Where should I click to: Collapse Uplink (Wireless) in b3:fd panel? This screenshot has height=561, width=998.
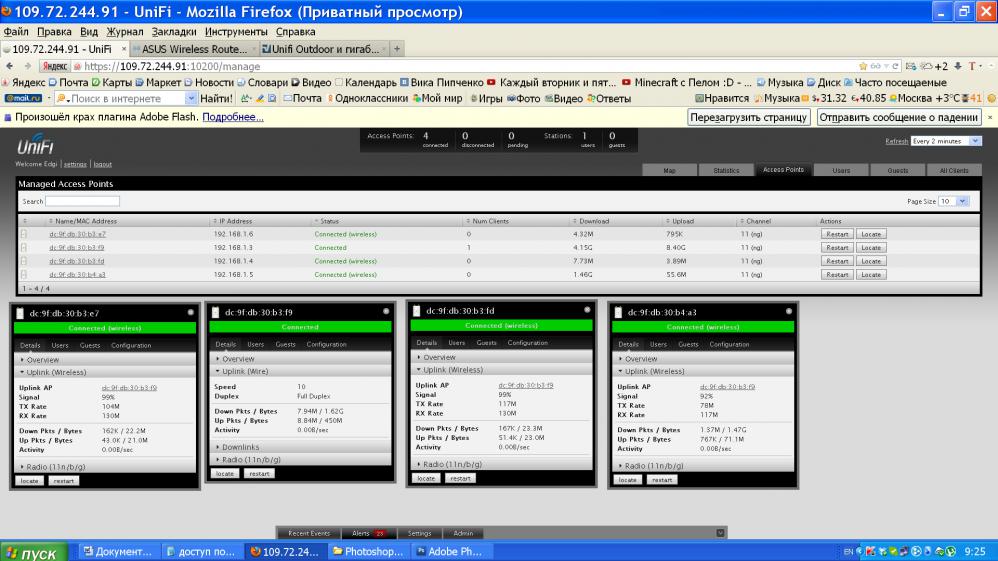[451, 369]
